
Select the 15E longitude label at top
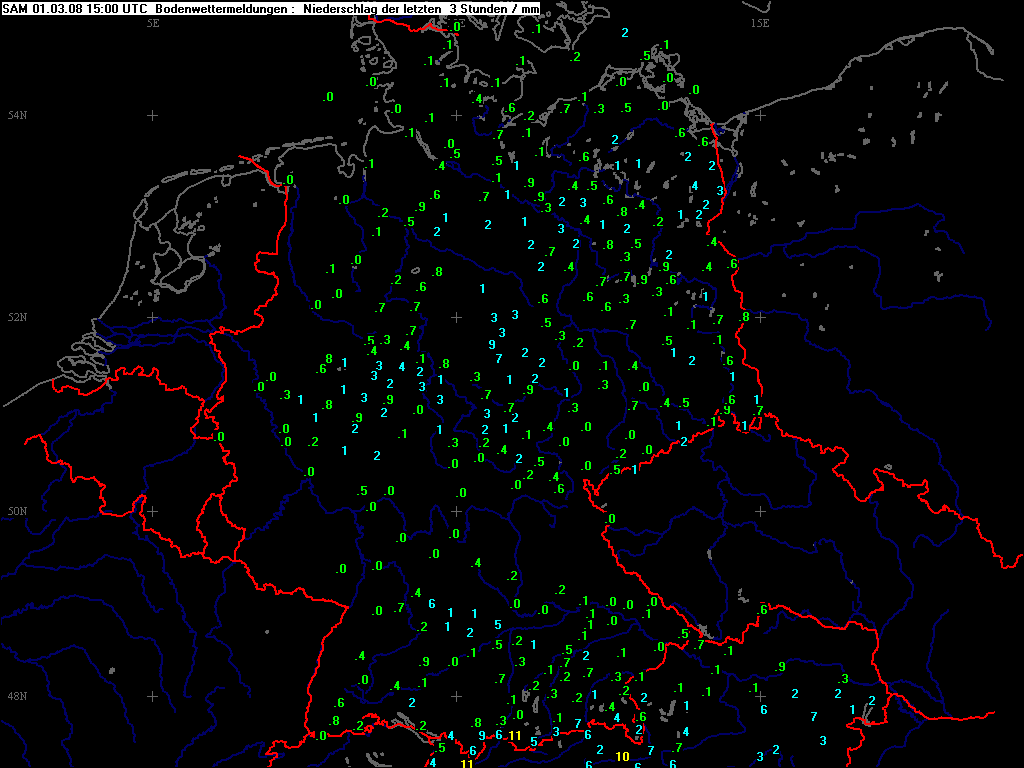(760, 22)
